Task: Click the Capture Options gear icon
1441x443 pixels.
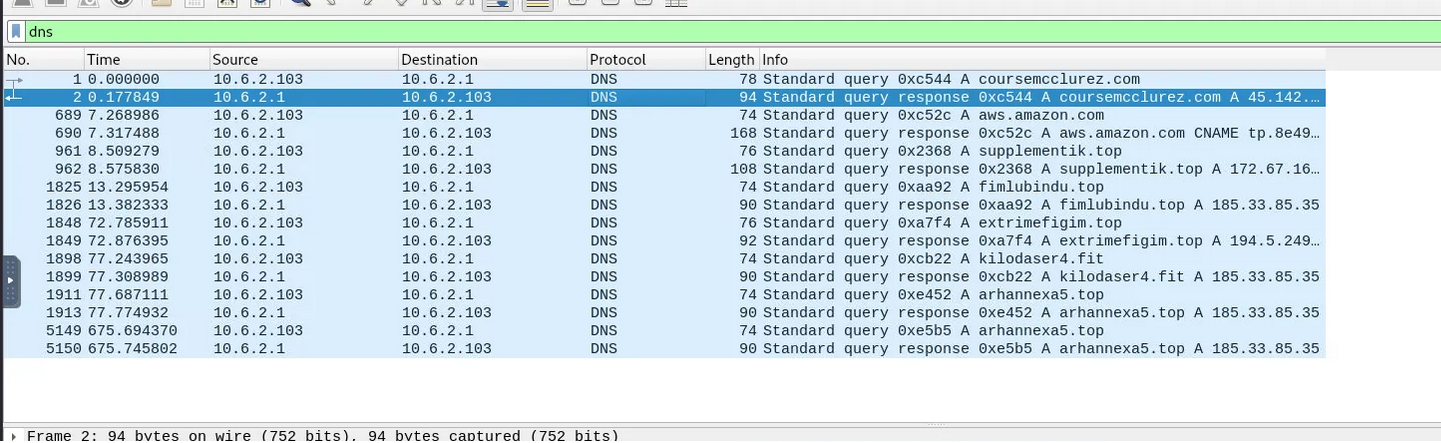Action: point(121,3)
